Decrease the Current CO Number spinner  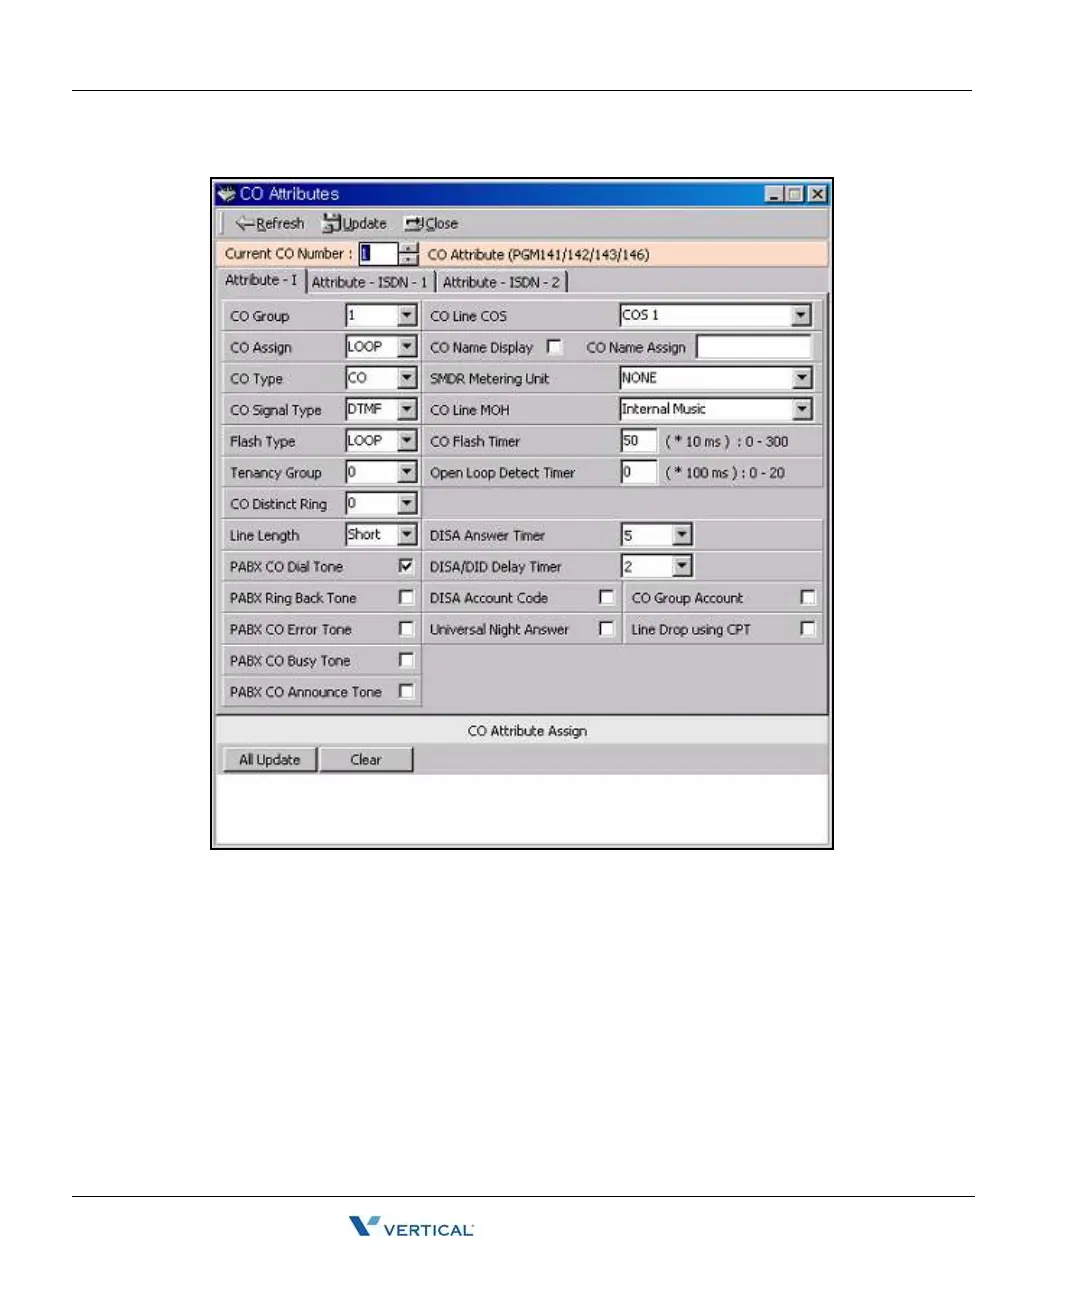[408, 260]
